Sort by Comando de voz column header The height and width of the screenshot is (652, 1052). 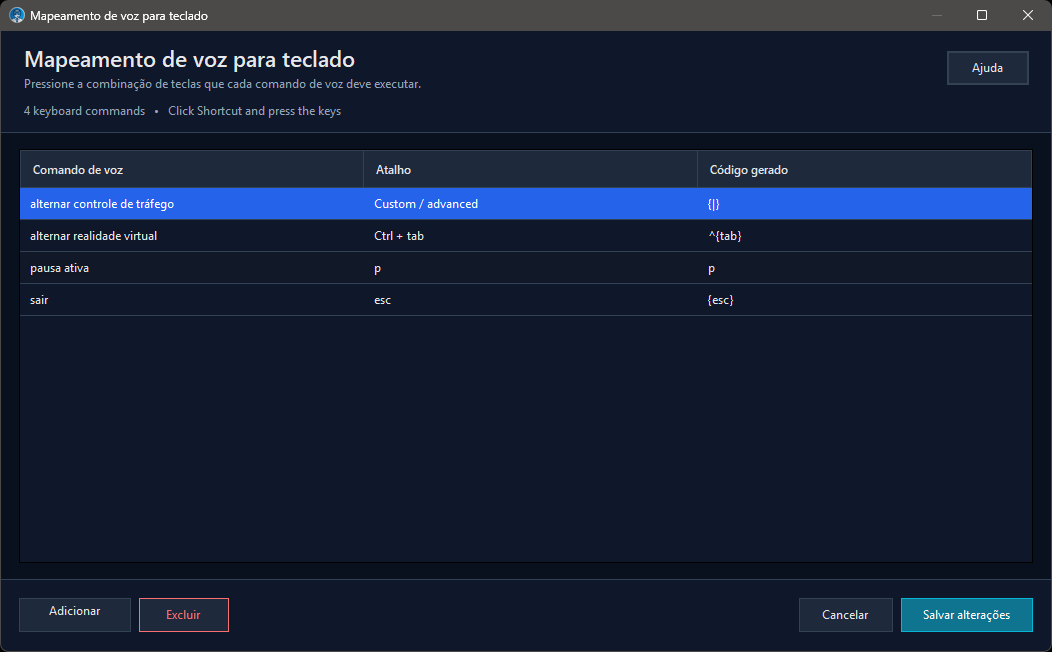pos(192,170)
